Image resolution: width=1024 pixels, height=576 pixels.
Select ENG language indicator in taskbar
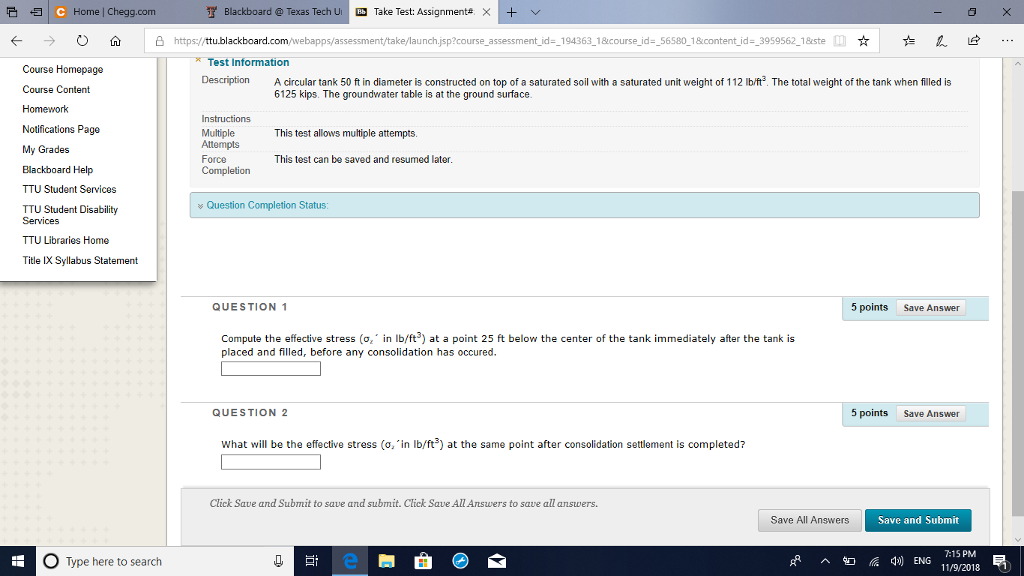coord(922,561)
